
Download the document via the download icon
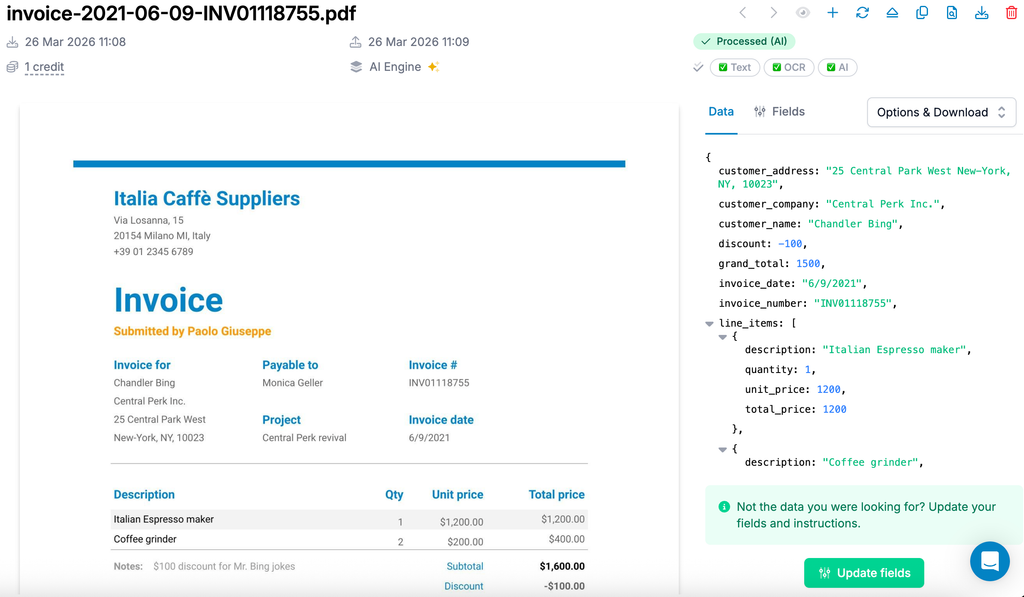point(981,13)
